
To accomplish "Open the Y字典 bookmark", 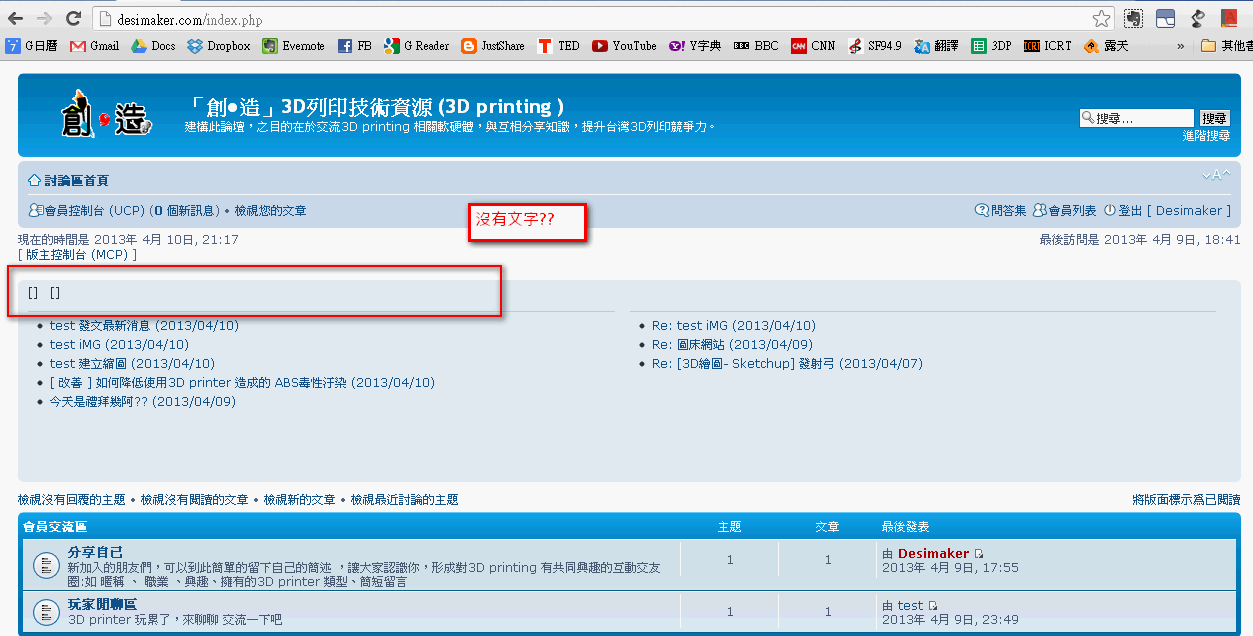I will 695,46.
